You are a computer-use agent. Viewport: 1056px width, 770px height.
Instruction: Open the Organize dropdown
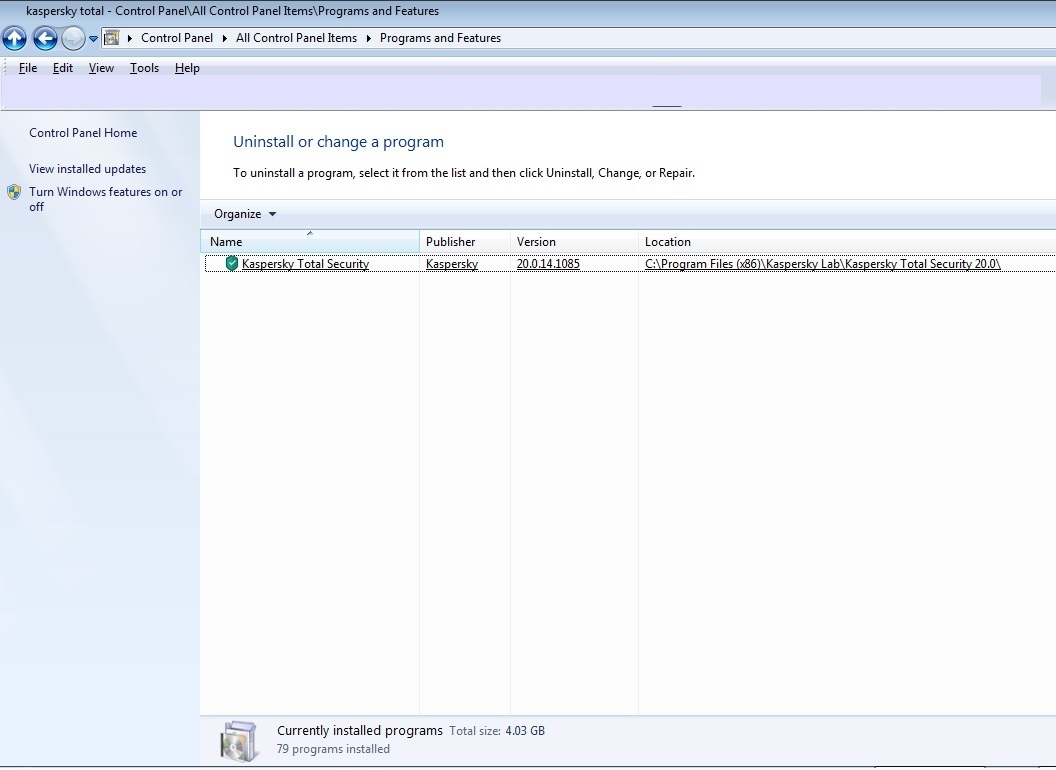(245, 214)
